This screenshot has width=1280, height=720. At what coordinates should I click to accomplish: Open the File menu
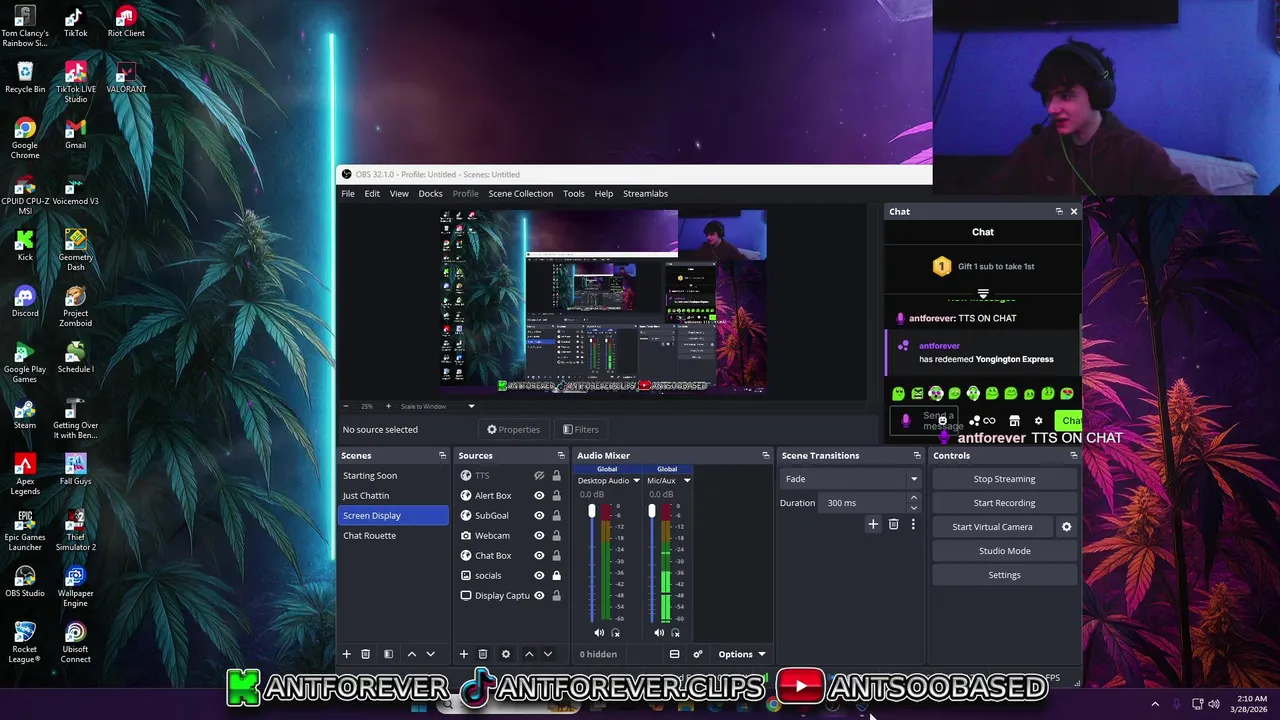(348, 194)
